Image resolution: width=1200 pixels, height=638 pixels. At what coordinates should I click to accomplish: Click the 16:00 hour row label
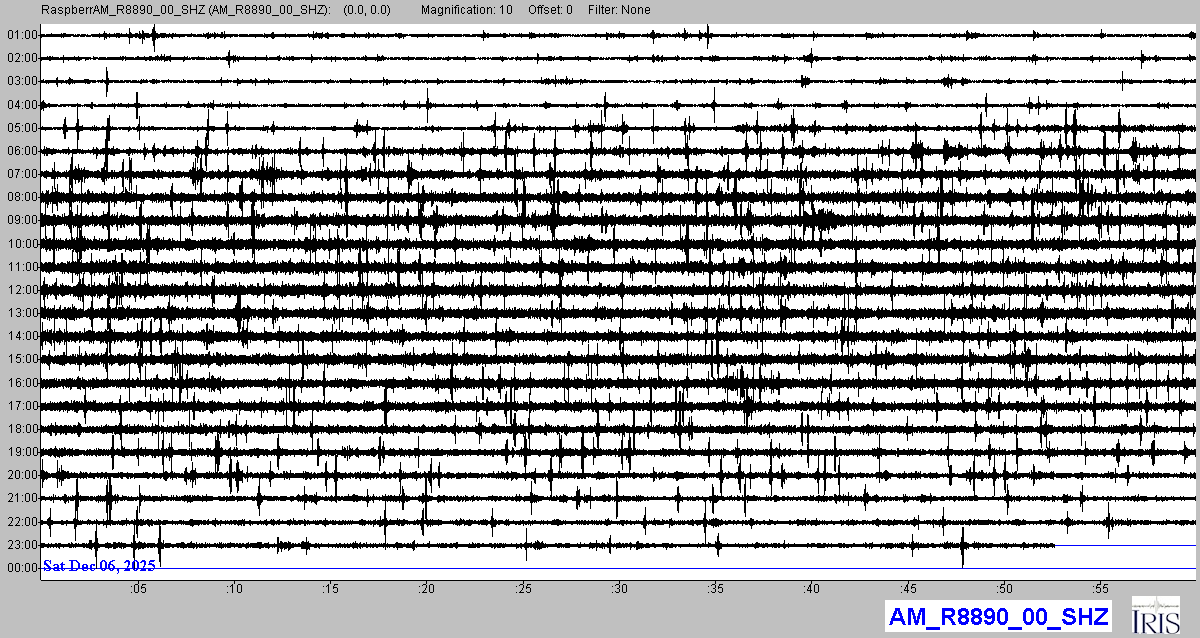(22, 383)
